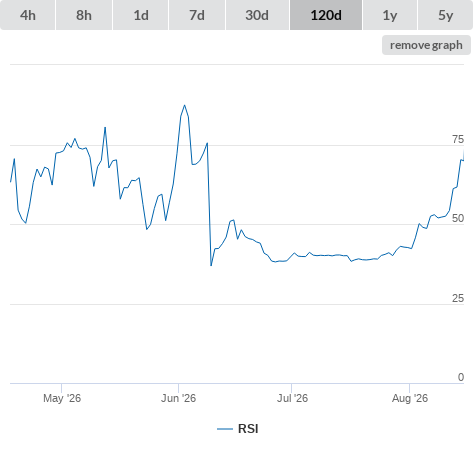Select the 30d range tab
This screenshot has height=455, width=474.
(257, 15)
